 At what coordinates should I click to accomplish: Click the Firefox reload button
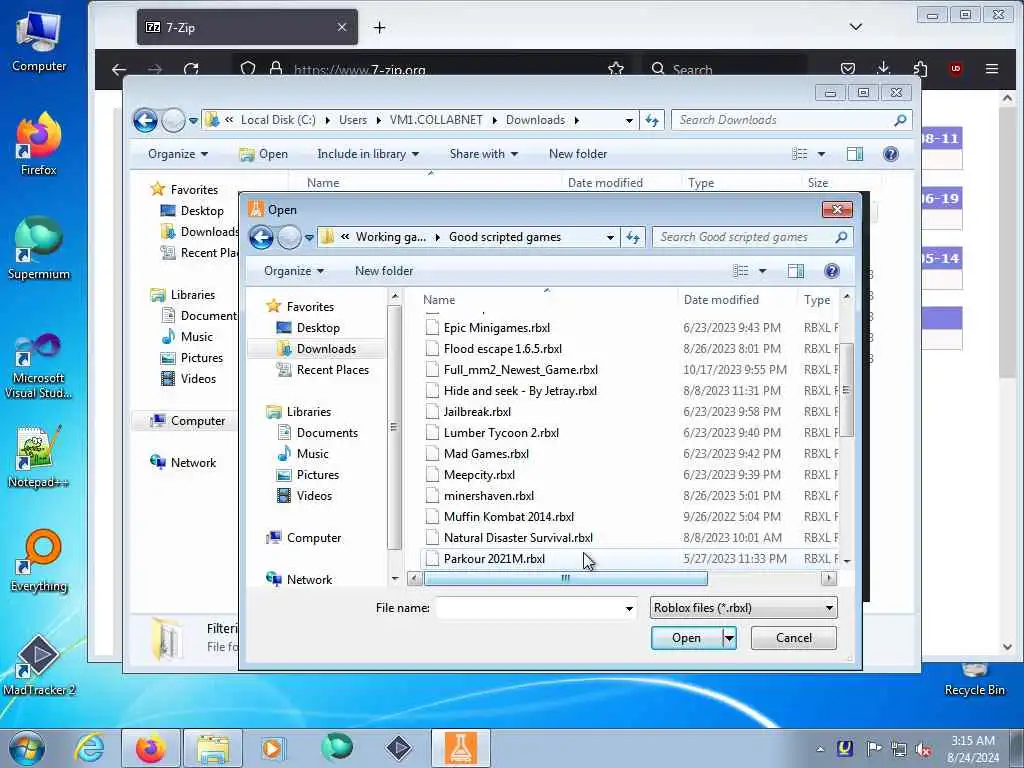click(191, 69)
